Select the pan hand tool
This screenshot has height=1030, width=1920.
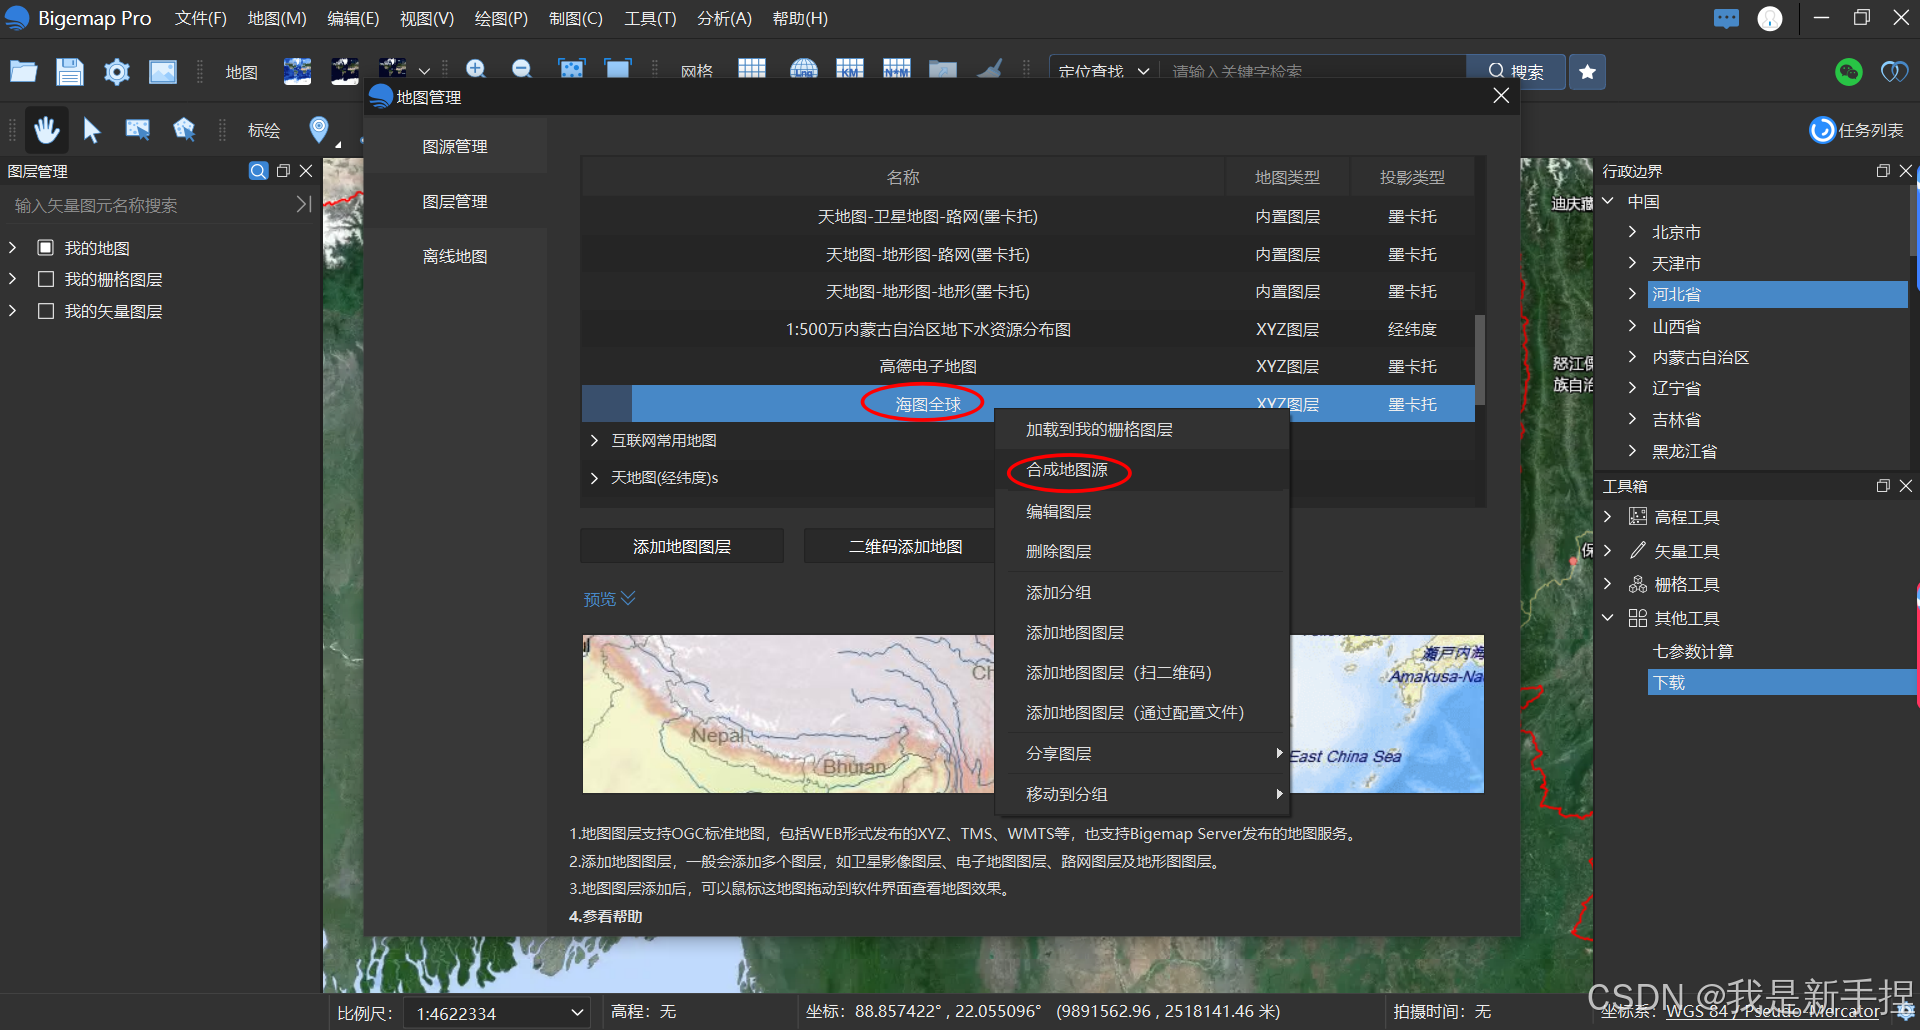click(x=46, y=130)
